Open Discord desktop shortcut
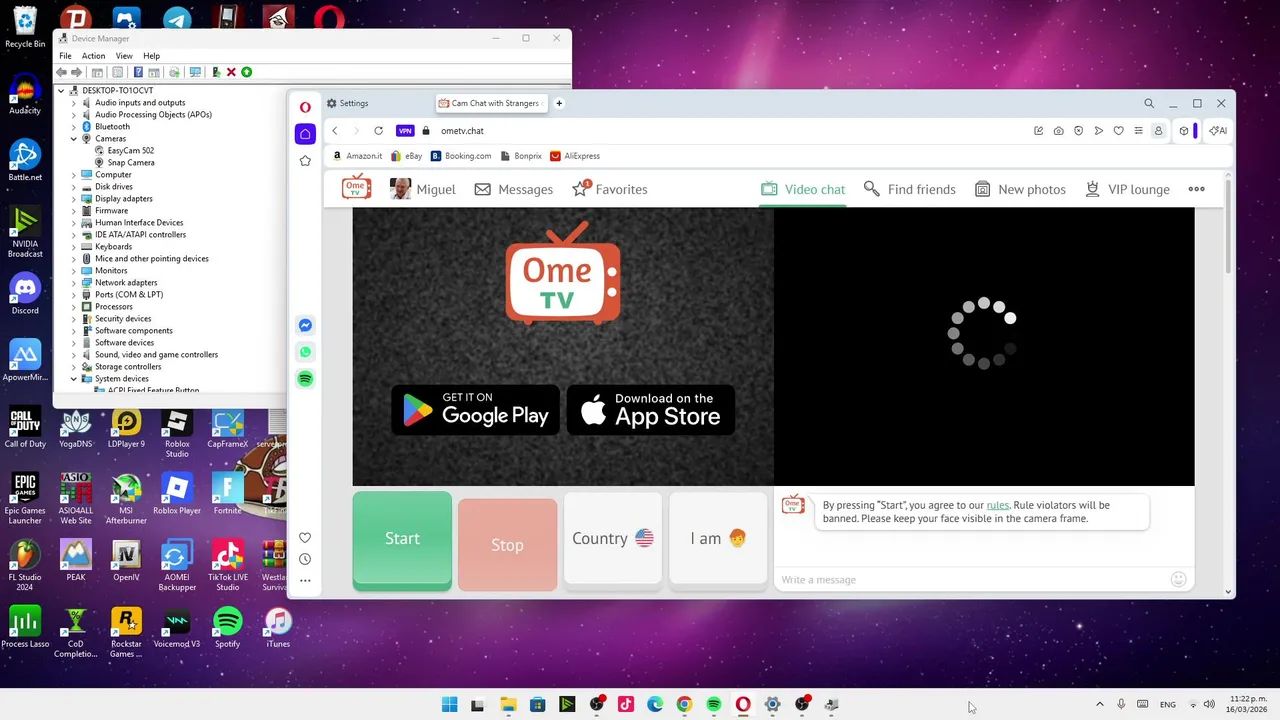This screenshot has width=1280, height=720. (25, 294)
